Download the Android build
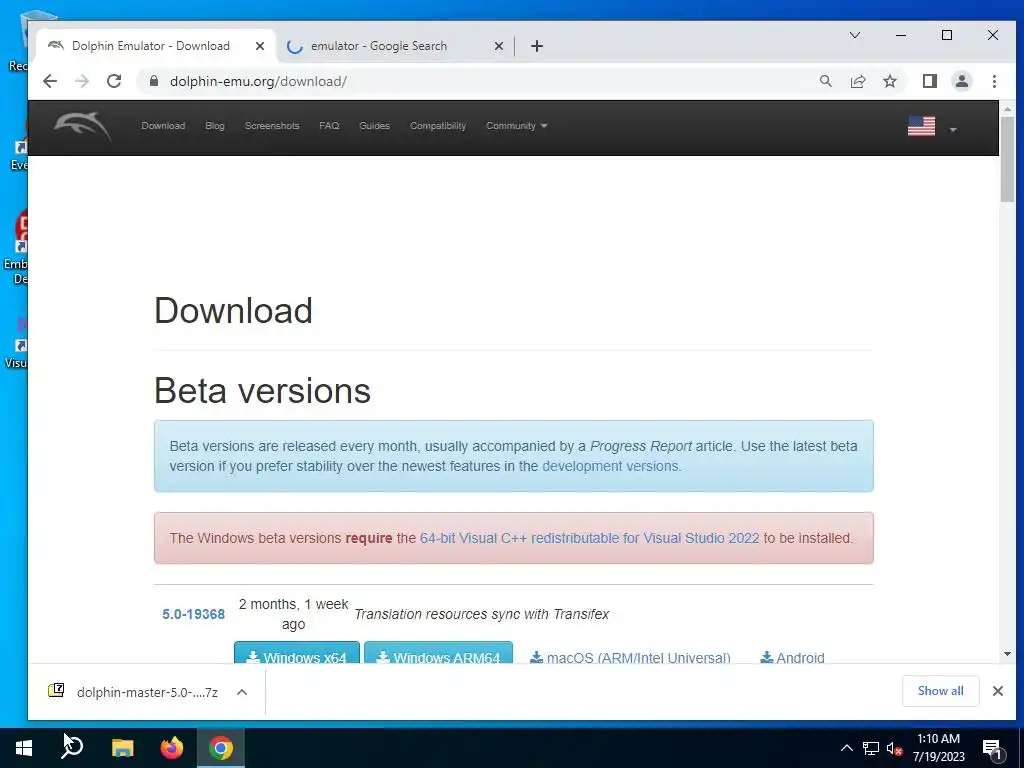 click(792, 657)
